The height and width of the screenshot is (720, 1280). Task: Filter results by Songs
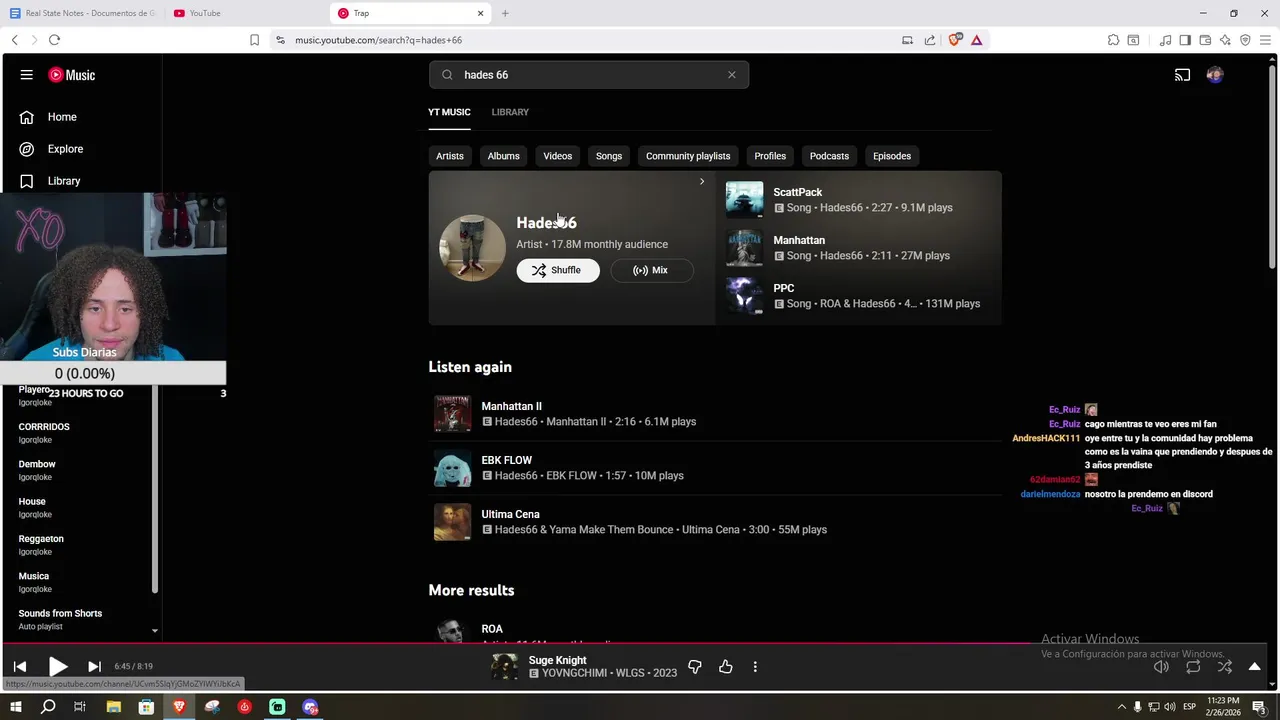[x=609, y=156]
